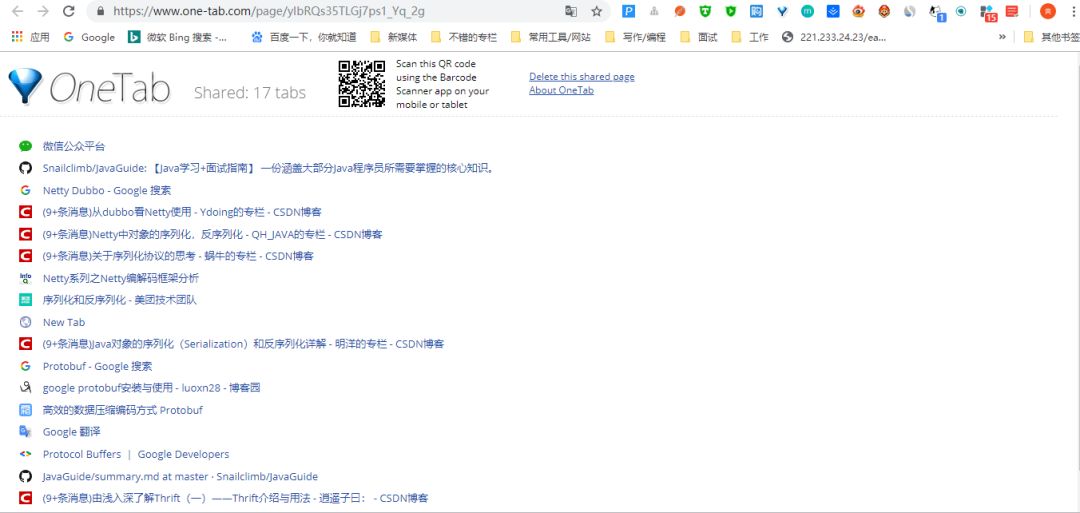Open the orange profile avatar

1048,11
